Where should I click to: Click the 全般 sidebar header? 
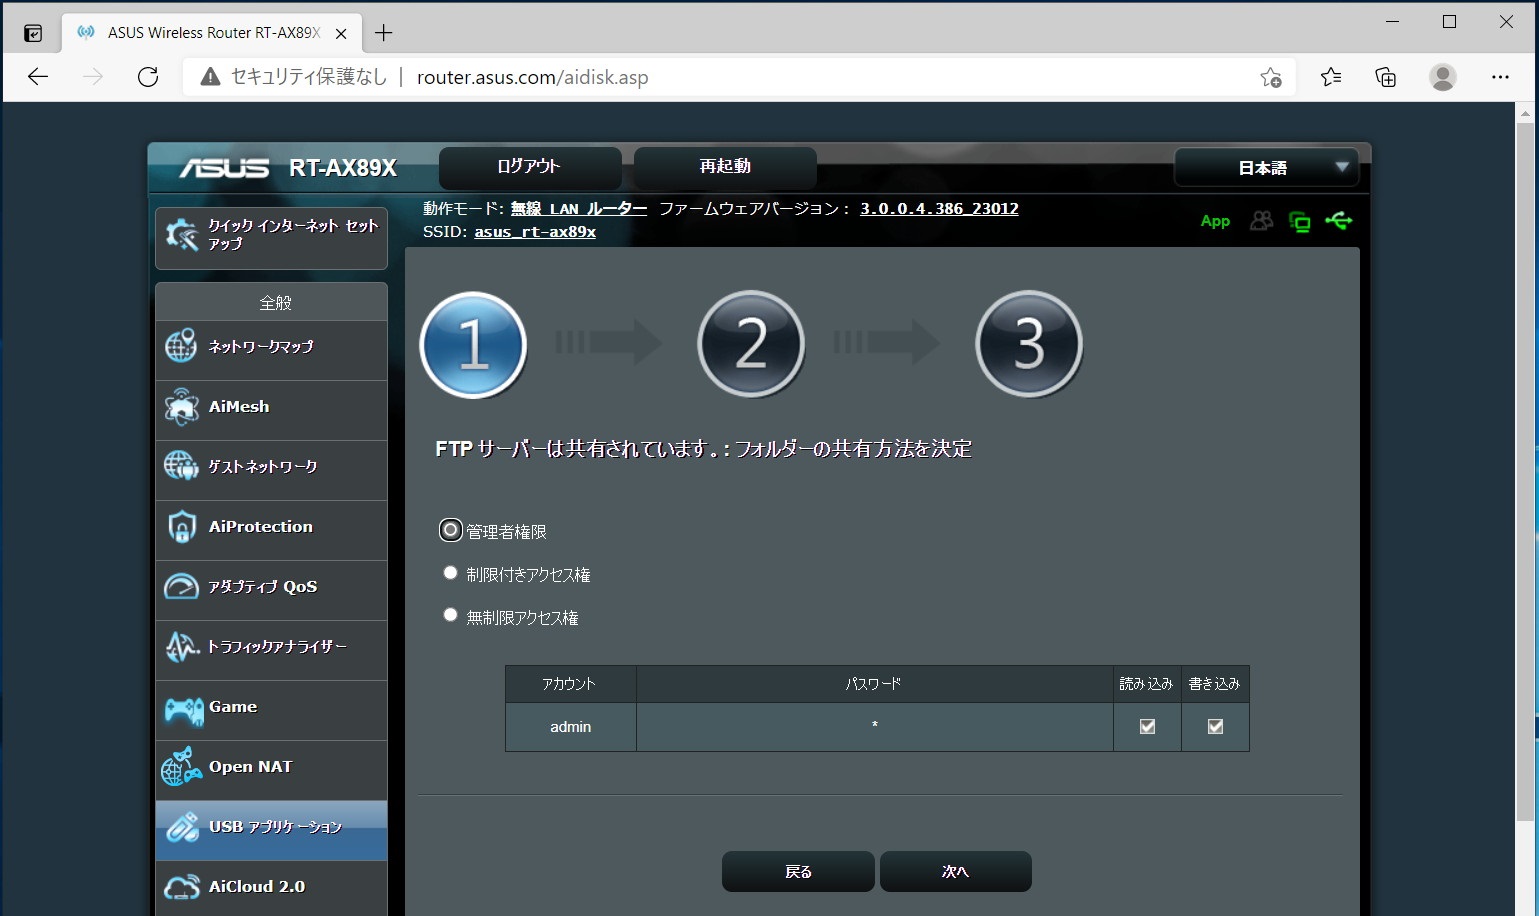pyautogui.click(x=271, y=302)
